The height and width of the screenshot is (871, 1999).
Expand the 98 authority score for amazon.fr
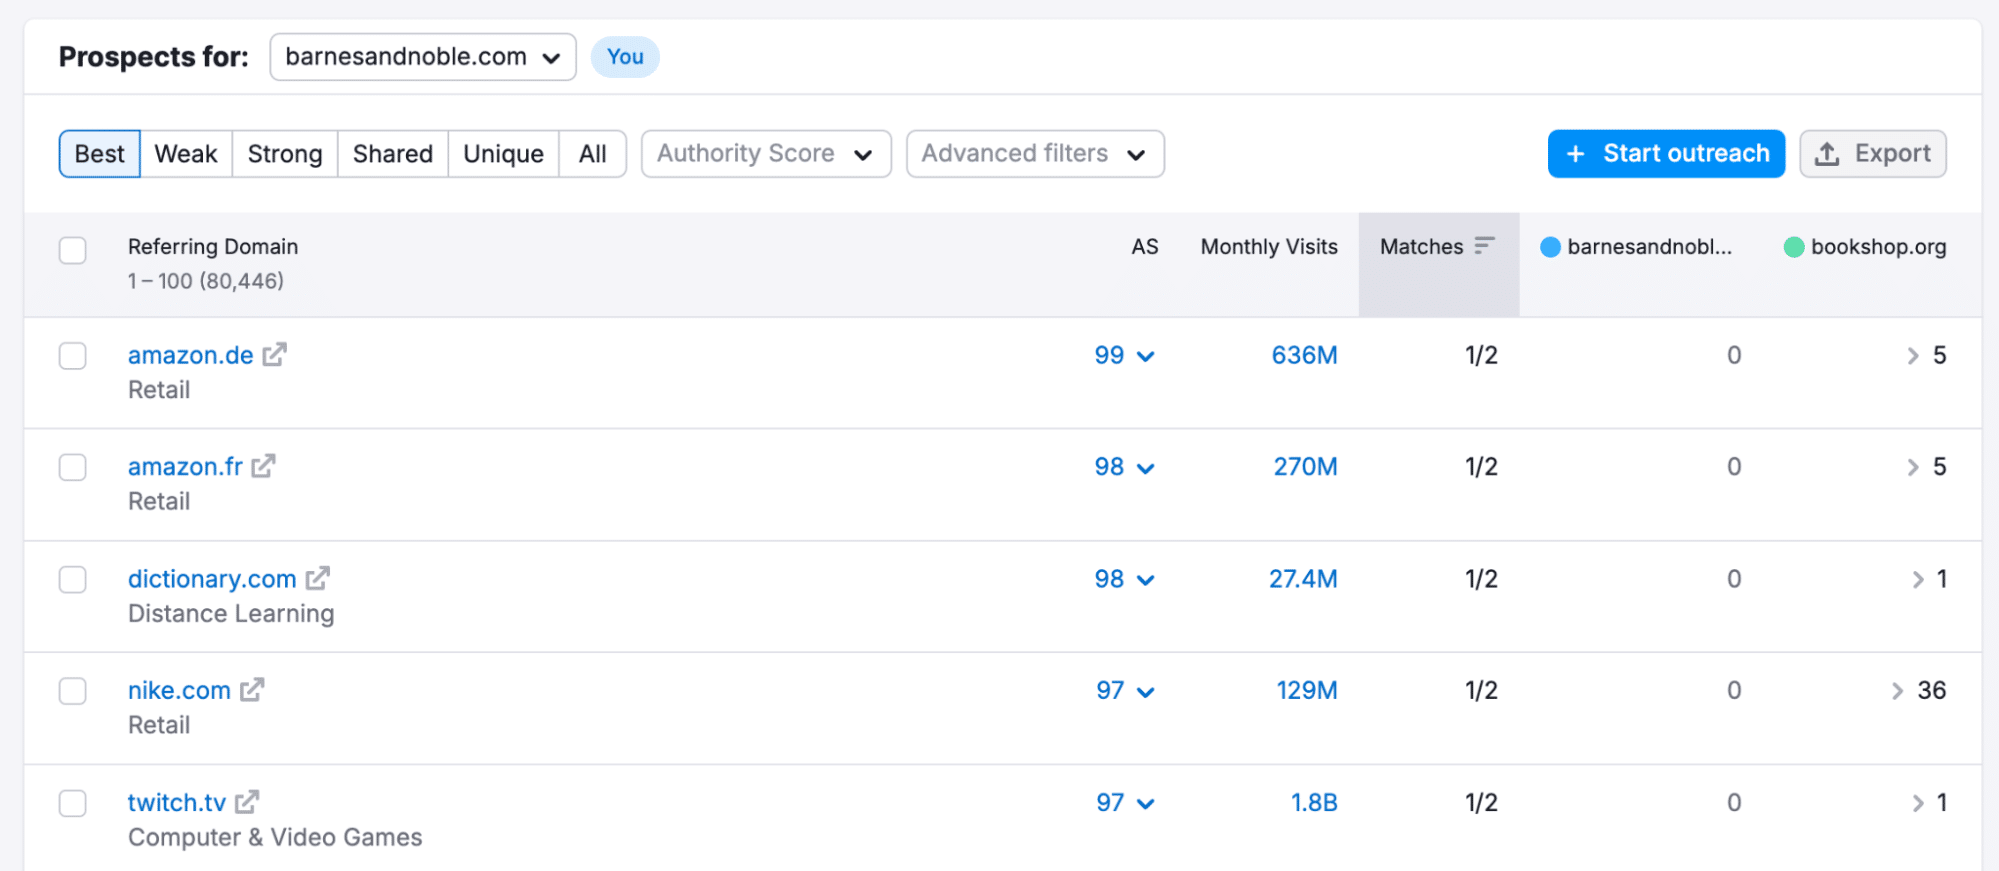pos(1125,467)
